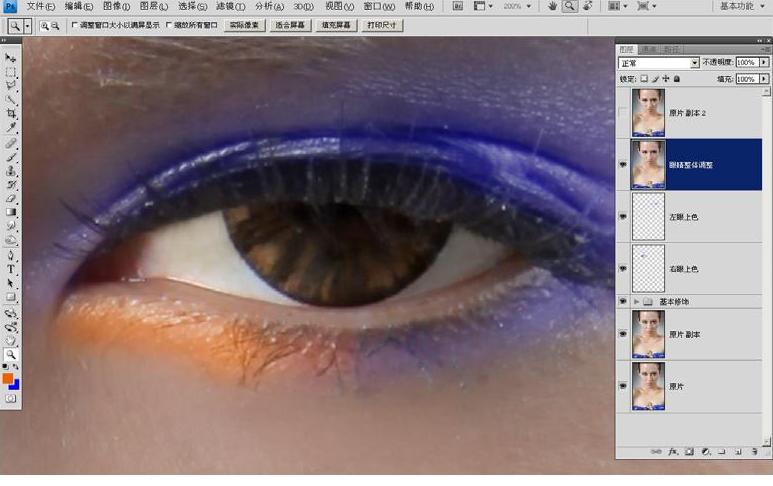The image size is (773, 486).
Task: Open the opacity slider arrow
Action: [x=764, y=62]
